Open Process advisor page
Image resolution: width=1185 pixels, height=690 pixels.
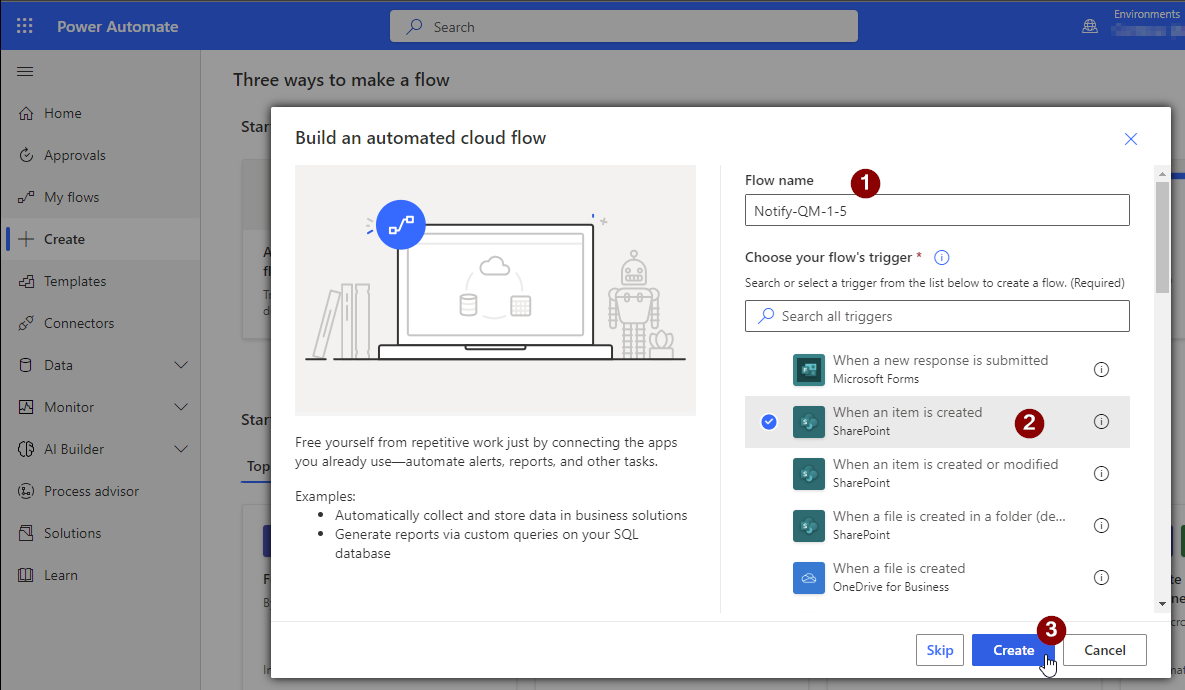(101, 491)
